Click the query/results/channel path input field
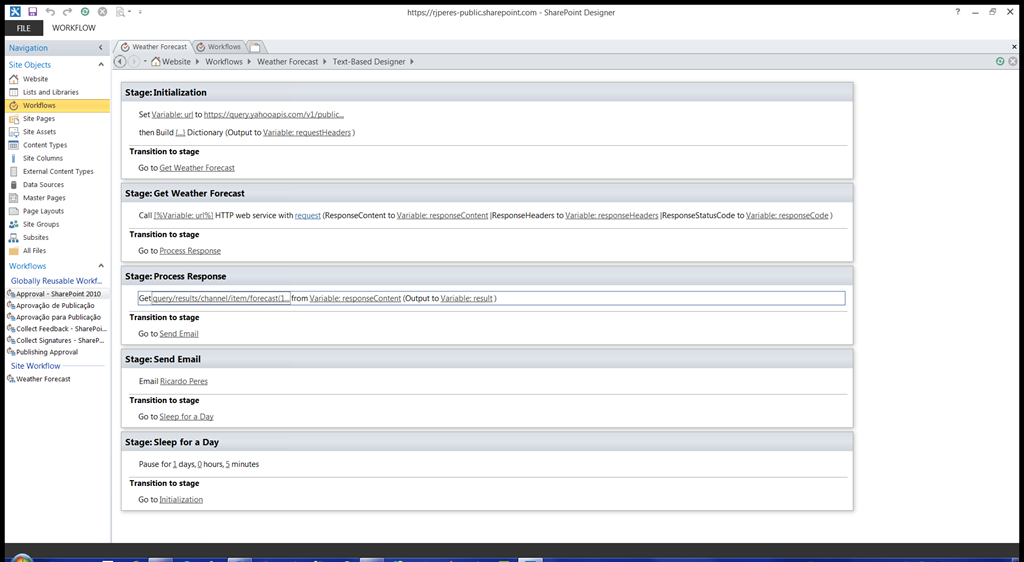 (221, 298)
